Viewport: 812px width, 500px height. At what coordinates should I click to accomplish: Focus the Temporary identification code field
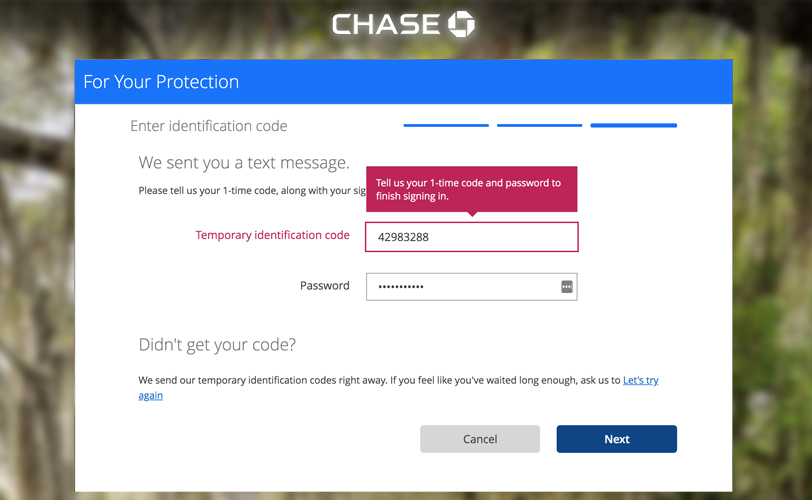click(x=471, y=237)
